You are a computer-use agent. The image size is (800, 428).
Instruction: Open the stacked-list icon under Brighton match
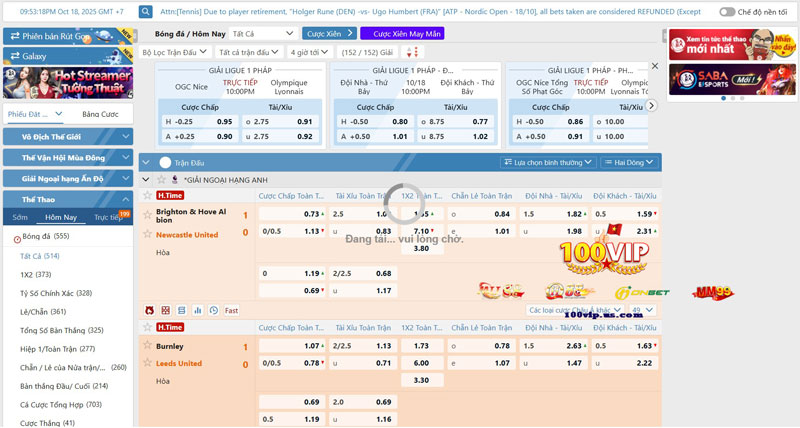(182, 310)
